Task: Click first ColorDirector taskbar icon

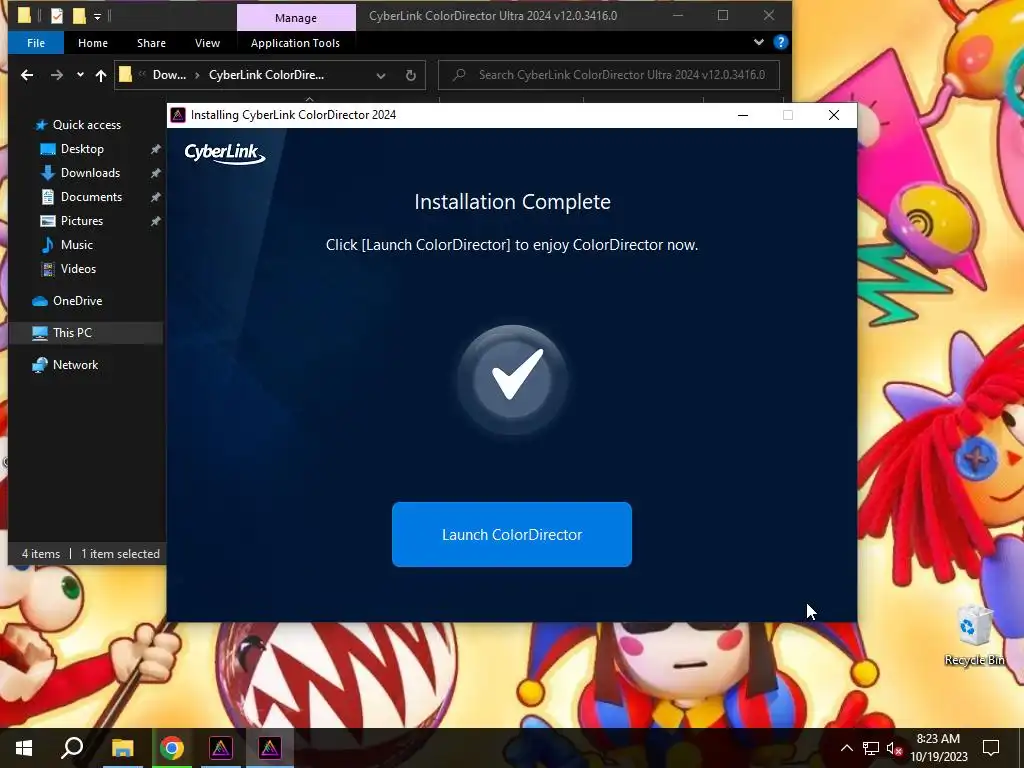Action: tap(221, 748)
